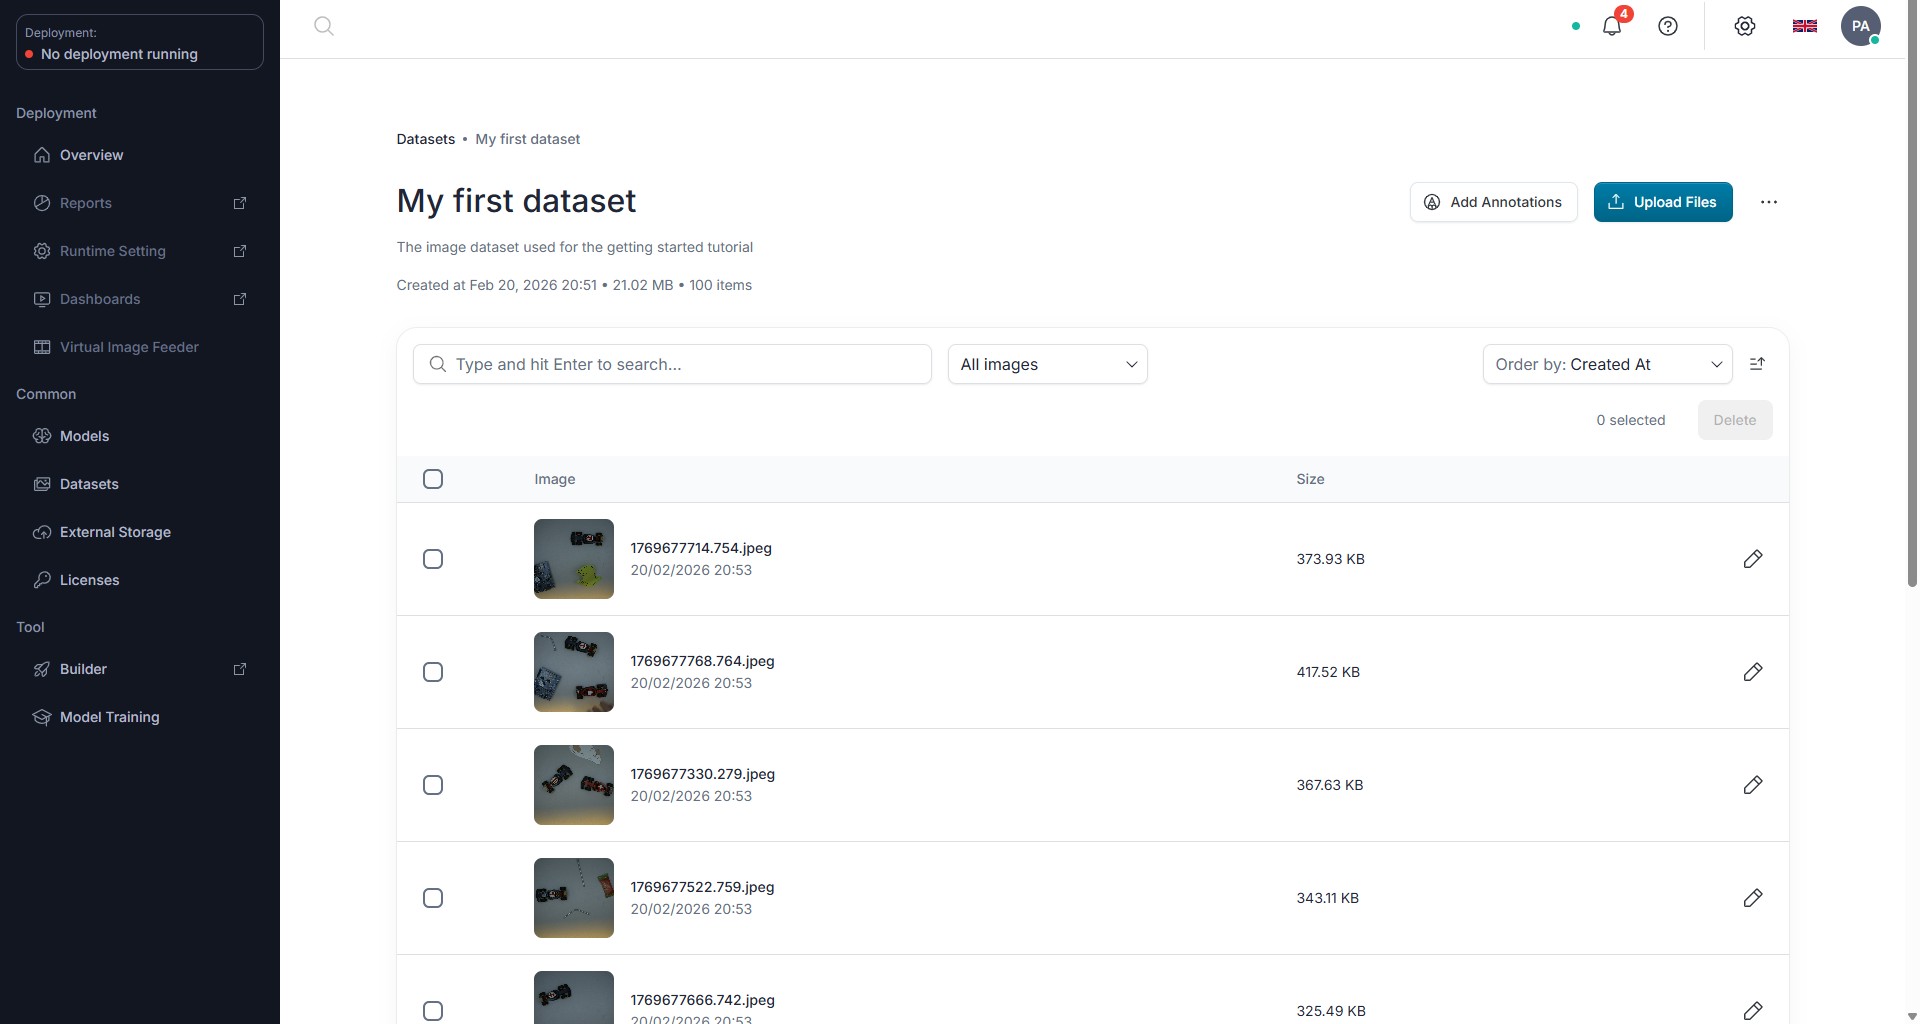Go to Datasets in sidebar

[140, 484]
